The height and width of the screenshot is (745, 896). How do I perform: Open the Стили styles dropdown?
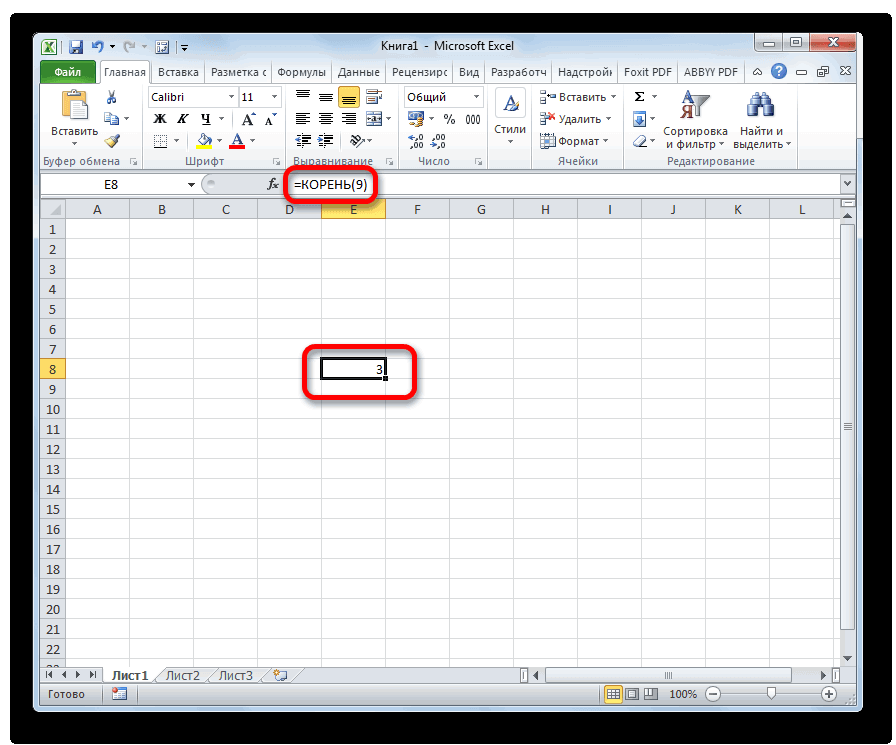click(x=510, y=118)
